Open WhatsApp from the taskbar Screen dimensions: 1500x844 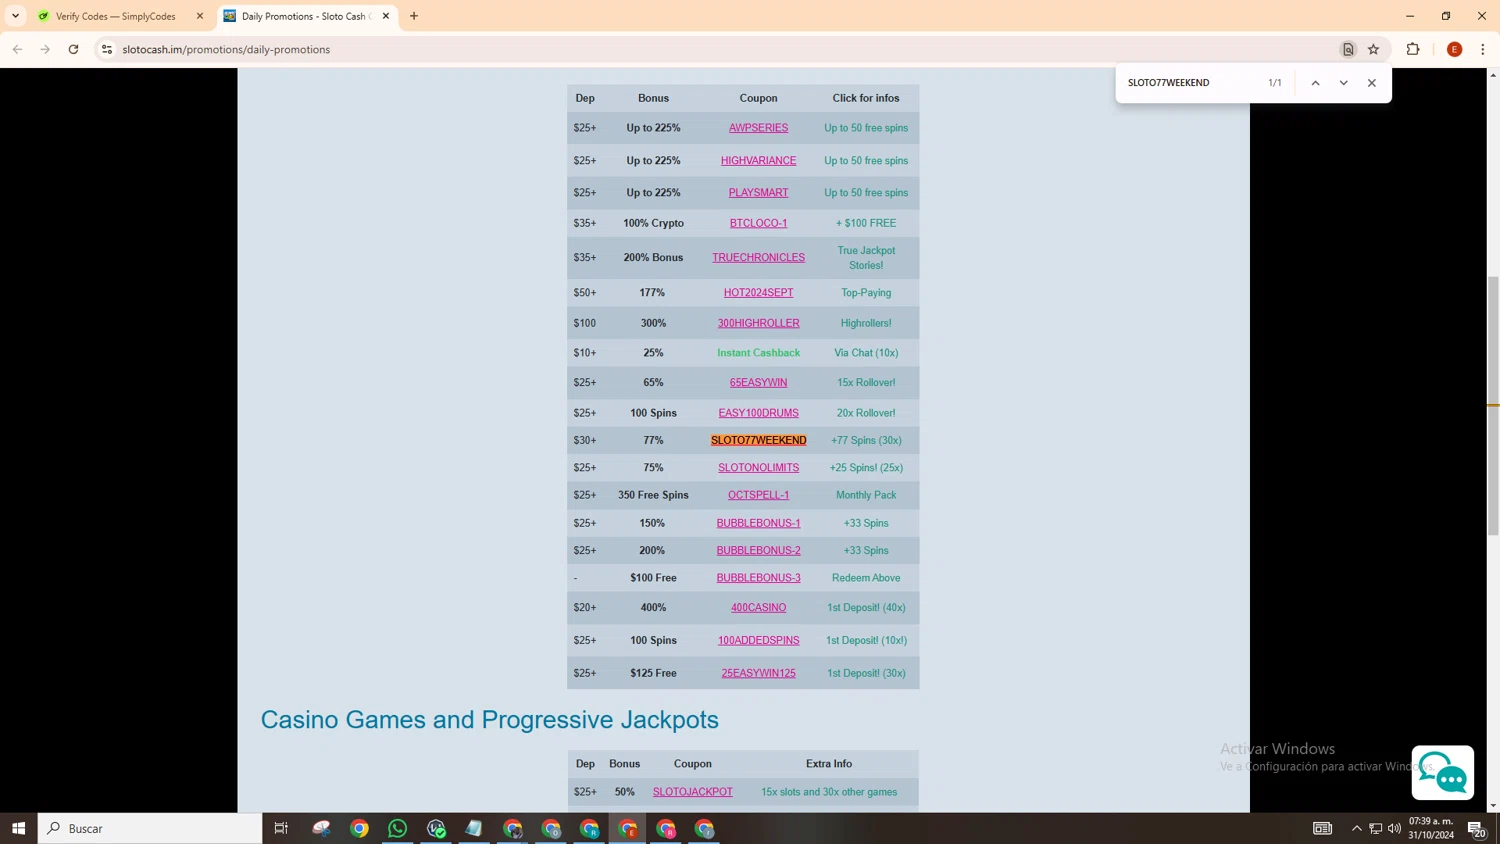(x=398, y=828)
